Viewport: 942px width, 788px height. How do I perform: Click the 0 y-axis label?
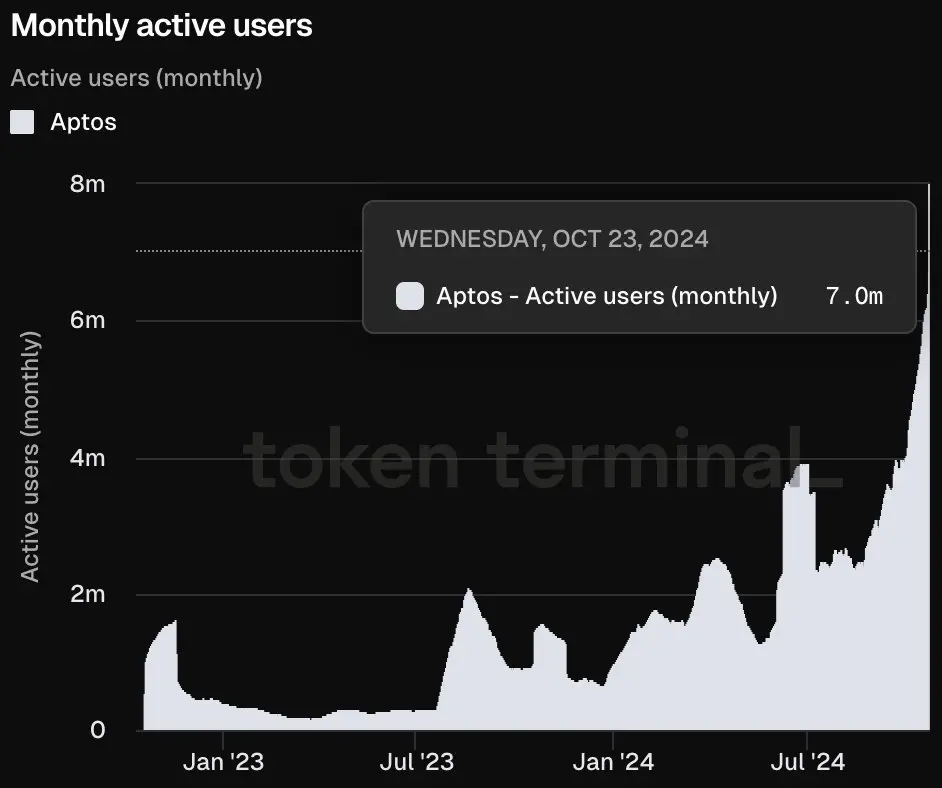[97, 731]
